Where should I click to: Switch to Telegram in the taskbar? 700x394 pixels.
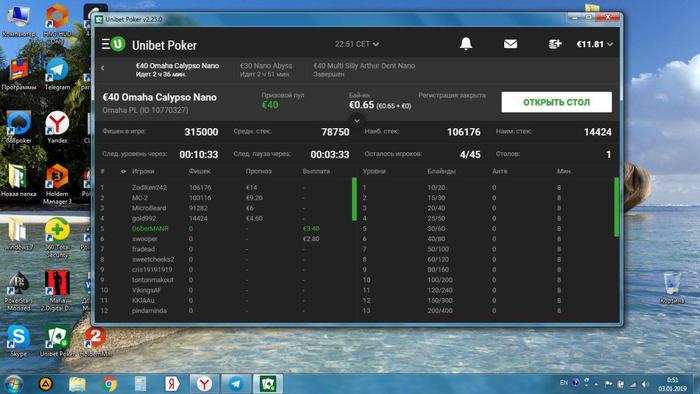[x=236, y=384]
